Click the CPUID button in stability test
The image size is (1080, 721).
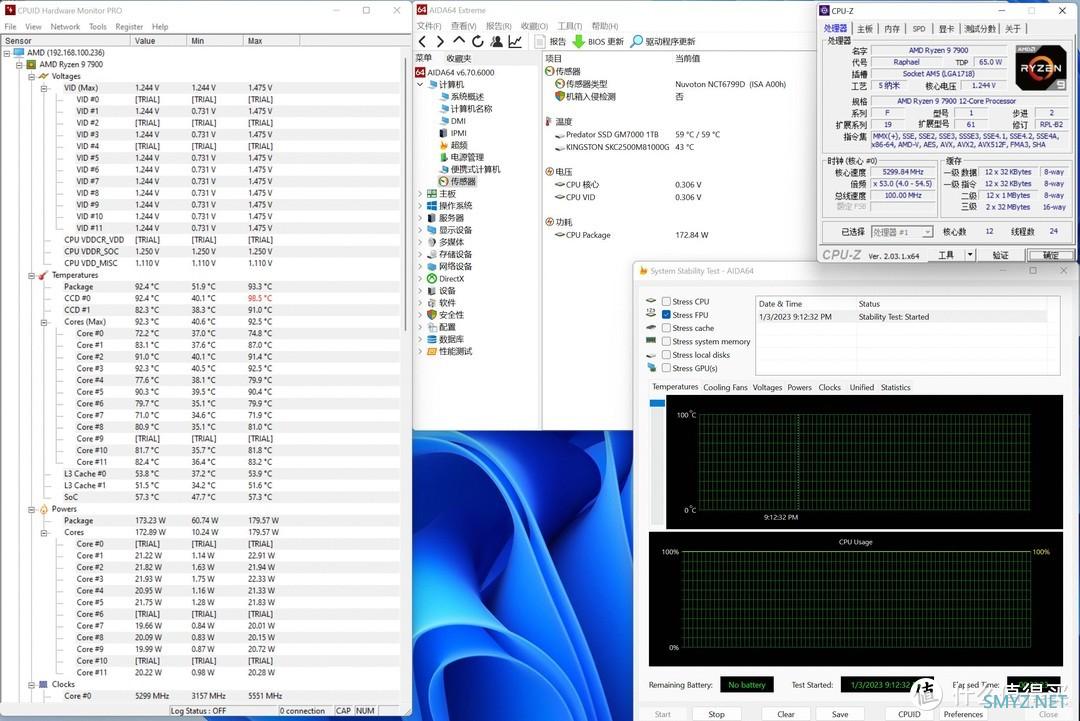[909, 714]
